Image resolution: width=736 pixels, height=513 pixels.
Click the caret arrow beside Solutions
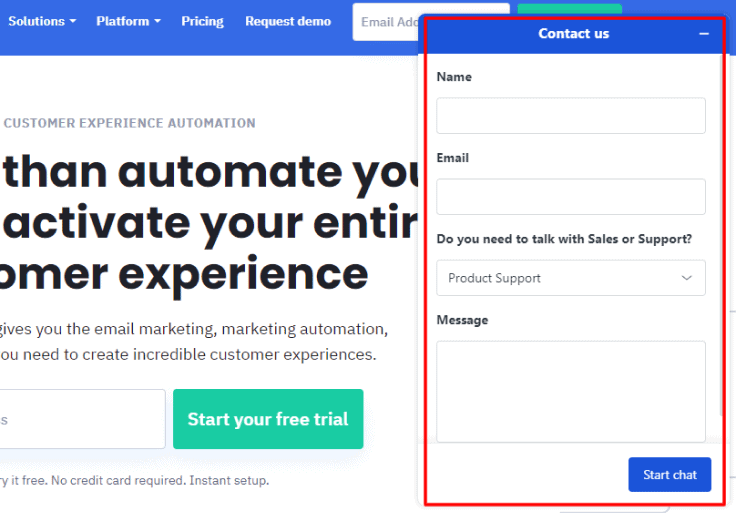click(x=72, y=22)
